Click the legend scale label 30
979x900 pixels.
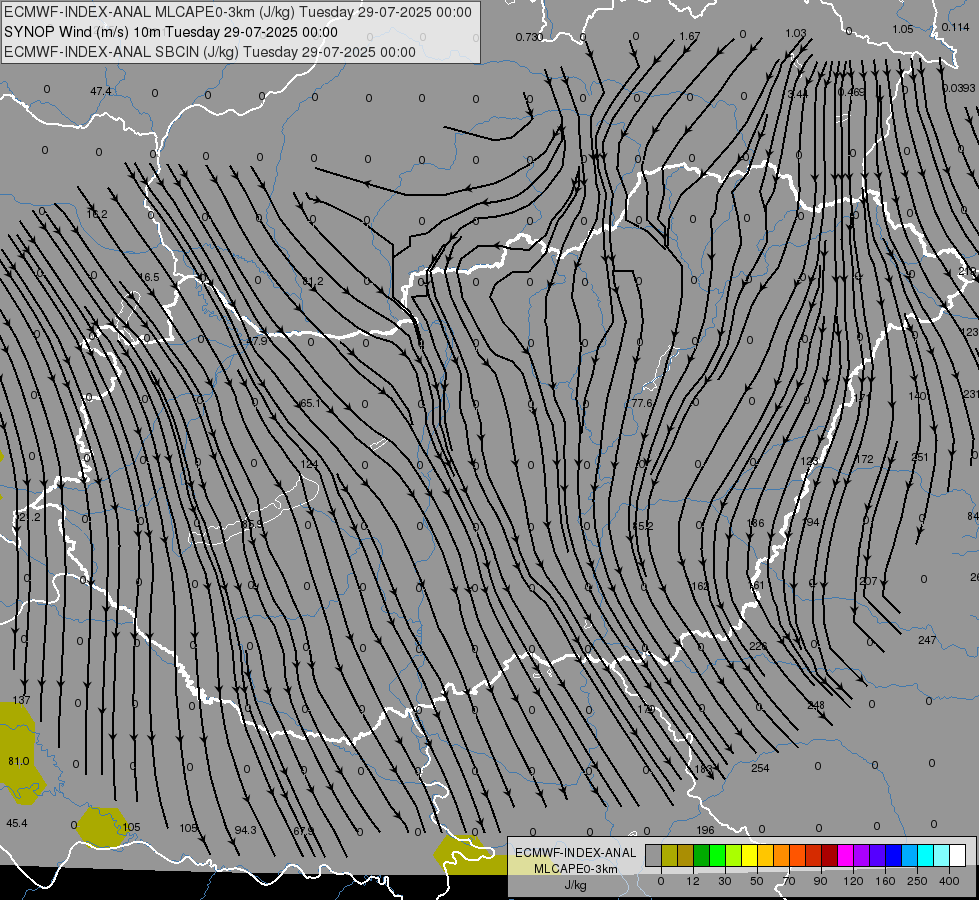(x=724, y=881)
